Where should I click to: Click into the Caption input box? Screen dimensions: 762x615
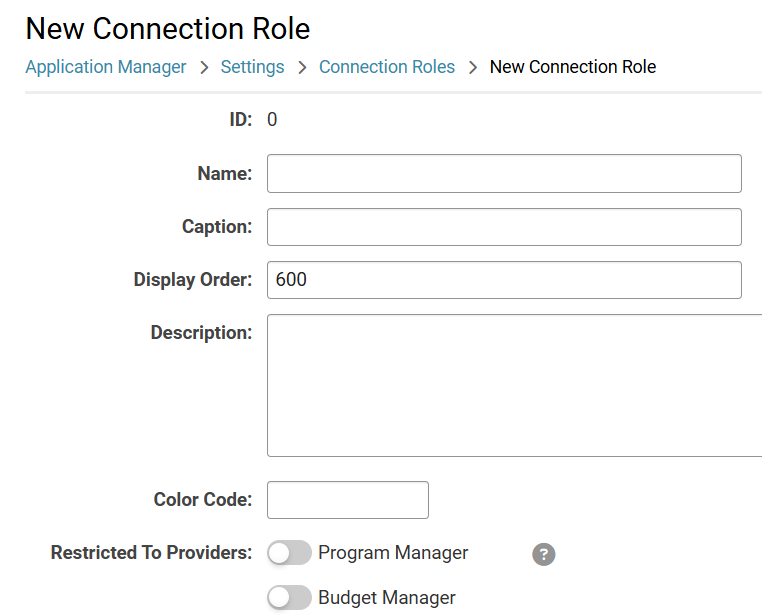click(504, 227)
